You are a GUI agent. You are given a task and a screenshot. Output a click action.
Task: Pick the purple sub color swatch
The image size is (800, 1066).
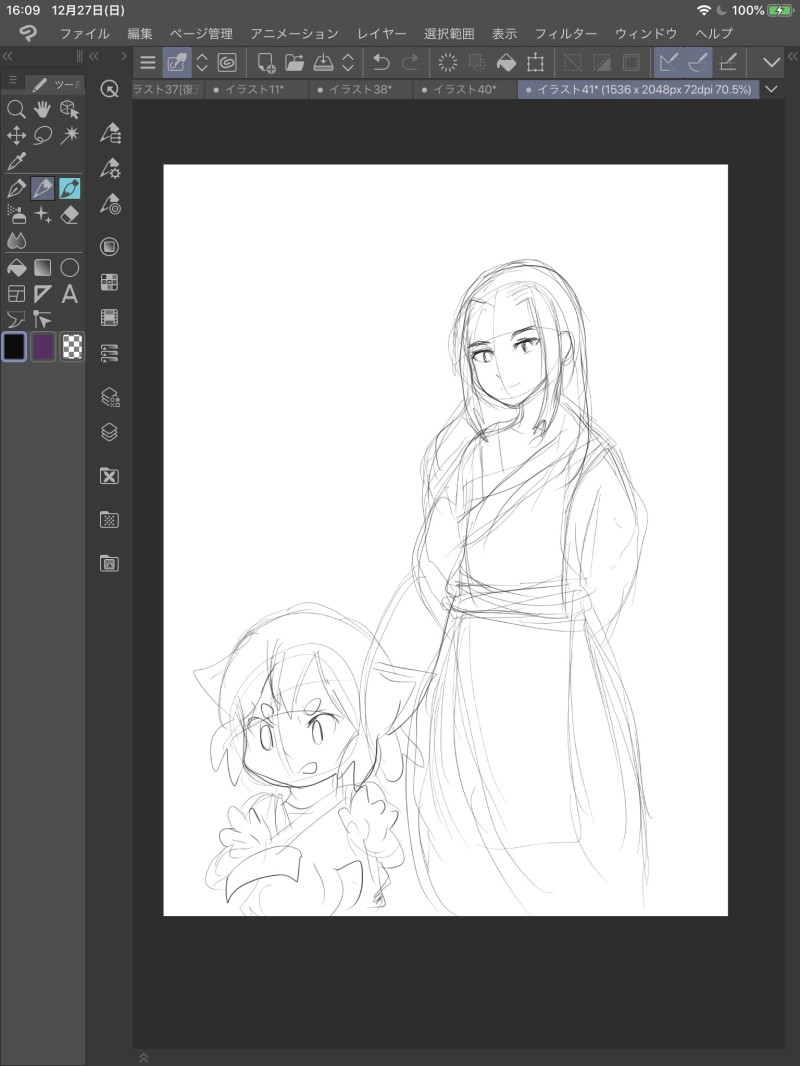pos(43,347)
